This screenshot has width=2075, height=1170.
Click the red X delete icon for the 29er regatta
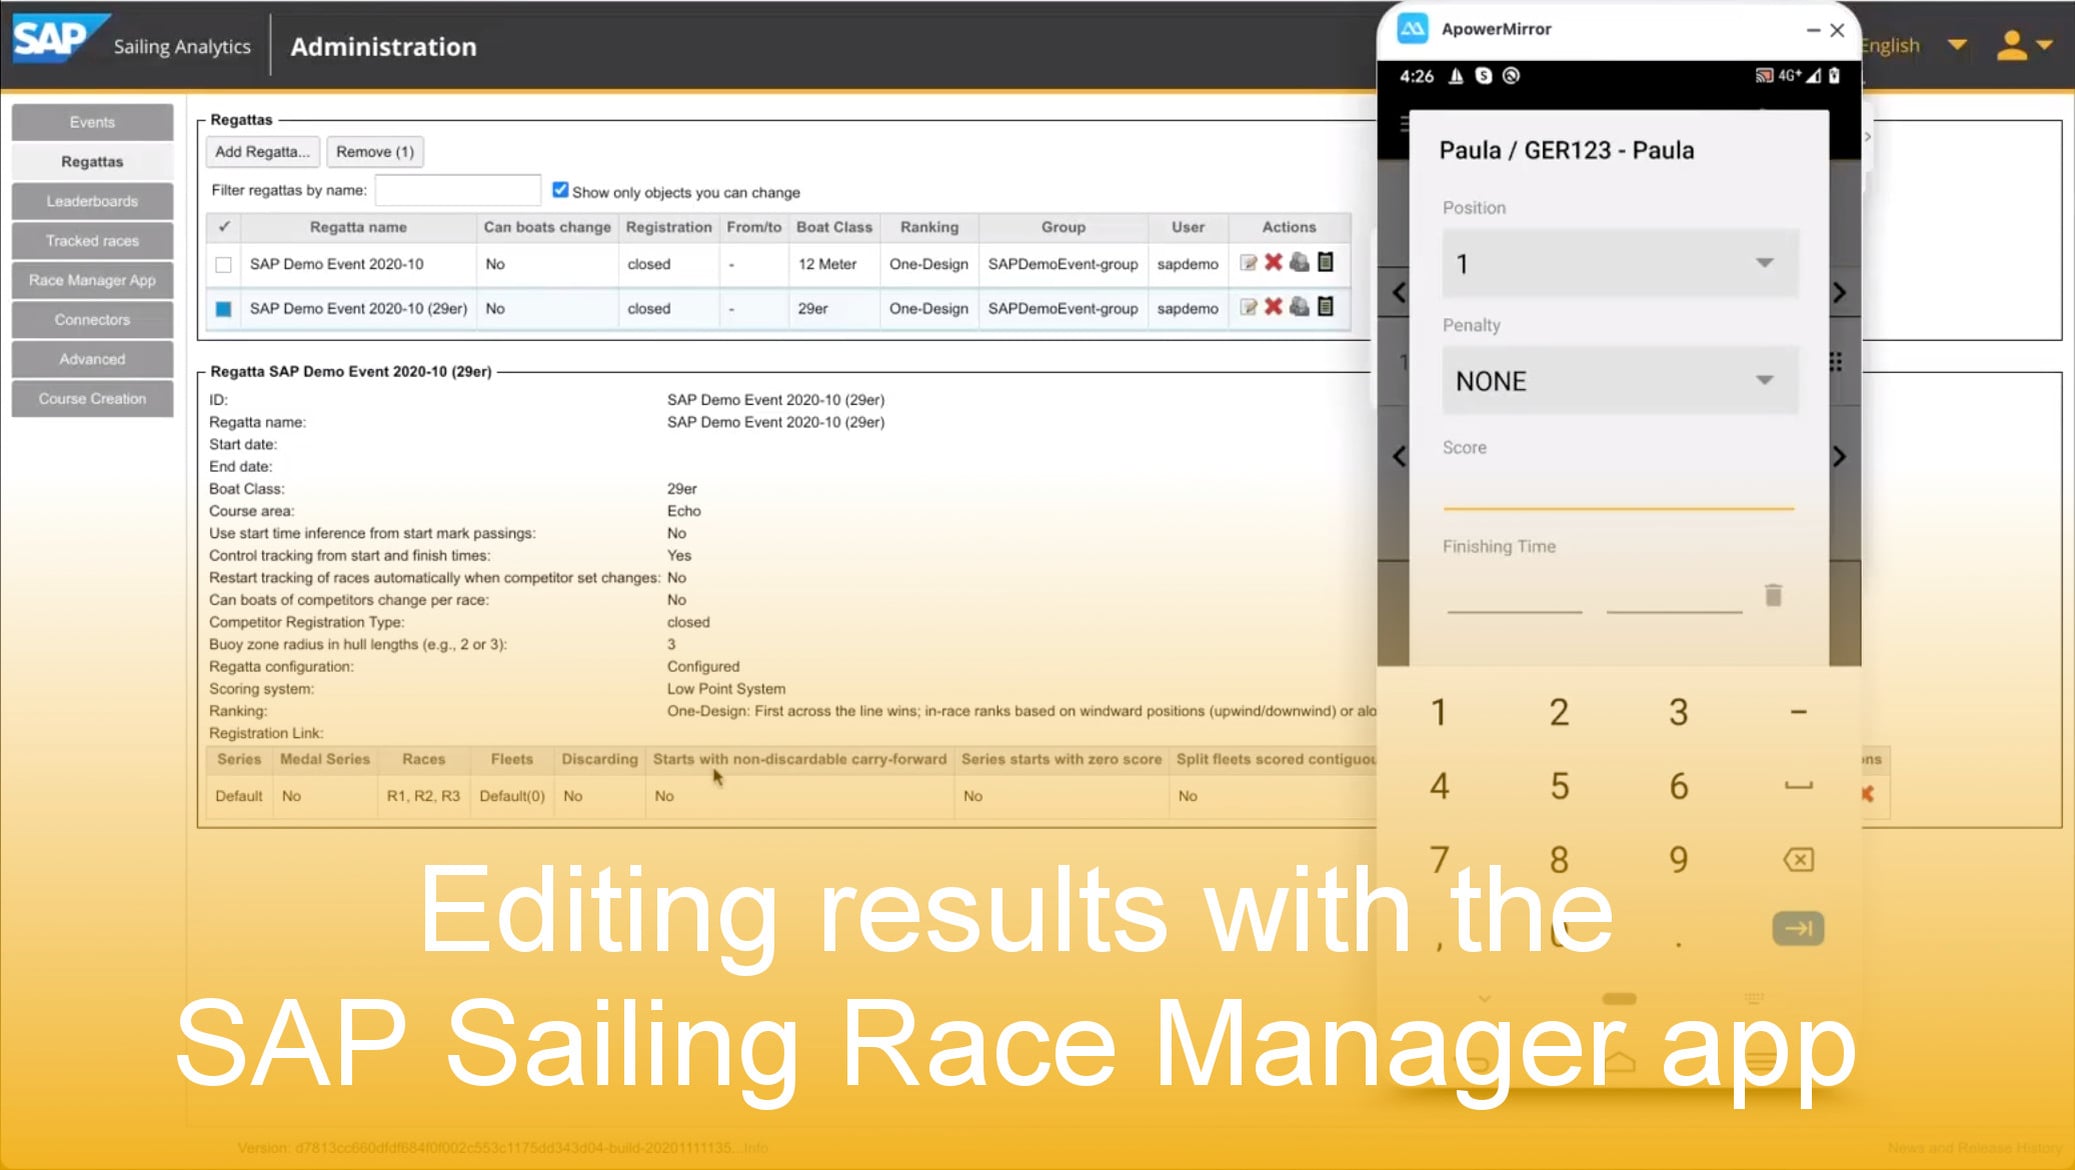(1273, 308)
